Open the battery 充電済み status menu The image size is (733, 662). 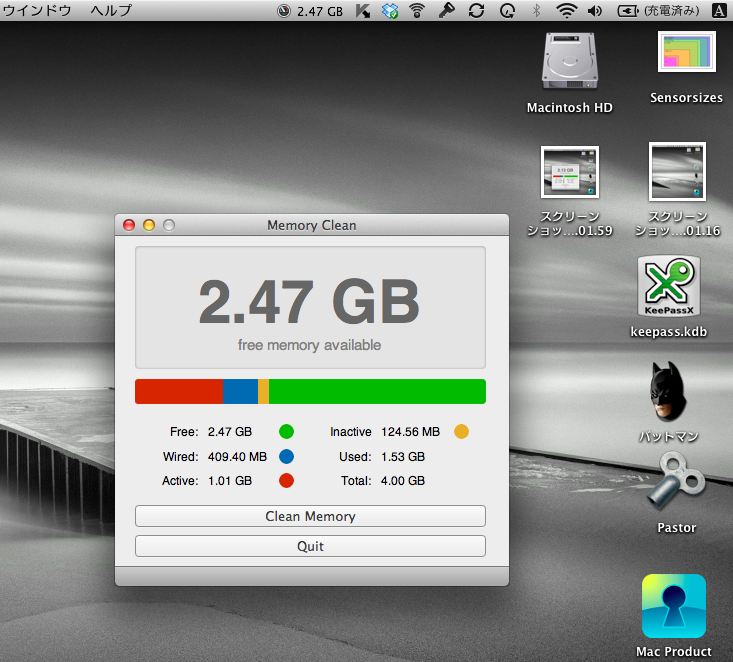(659, 10)
